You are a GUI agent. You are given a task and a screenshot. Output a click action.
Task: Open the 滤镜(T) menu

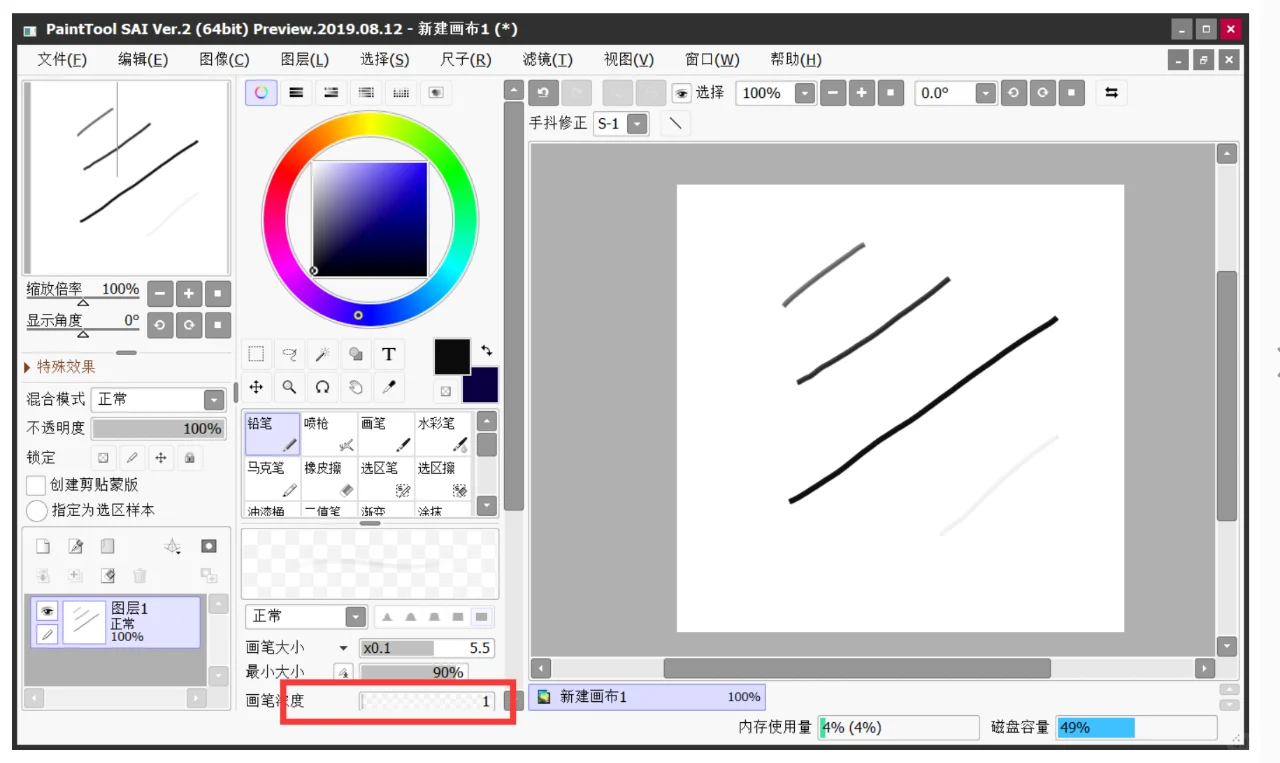548,60
